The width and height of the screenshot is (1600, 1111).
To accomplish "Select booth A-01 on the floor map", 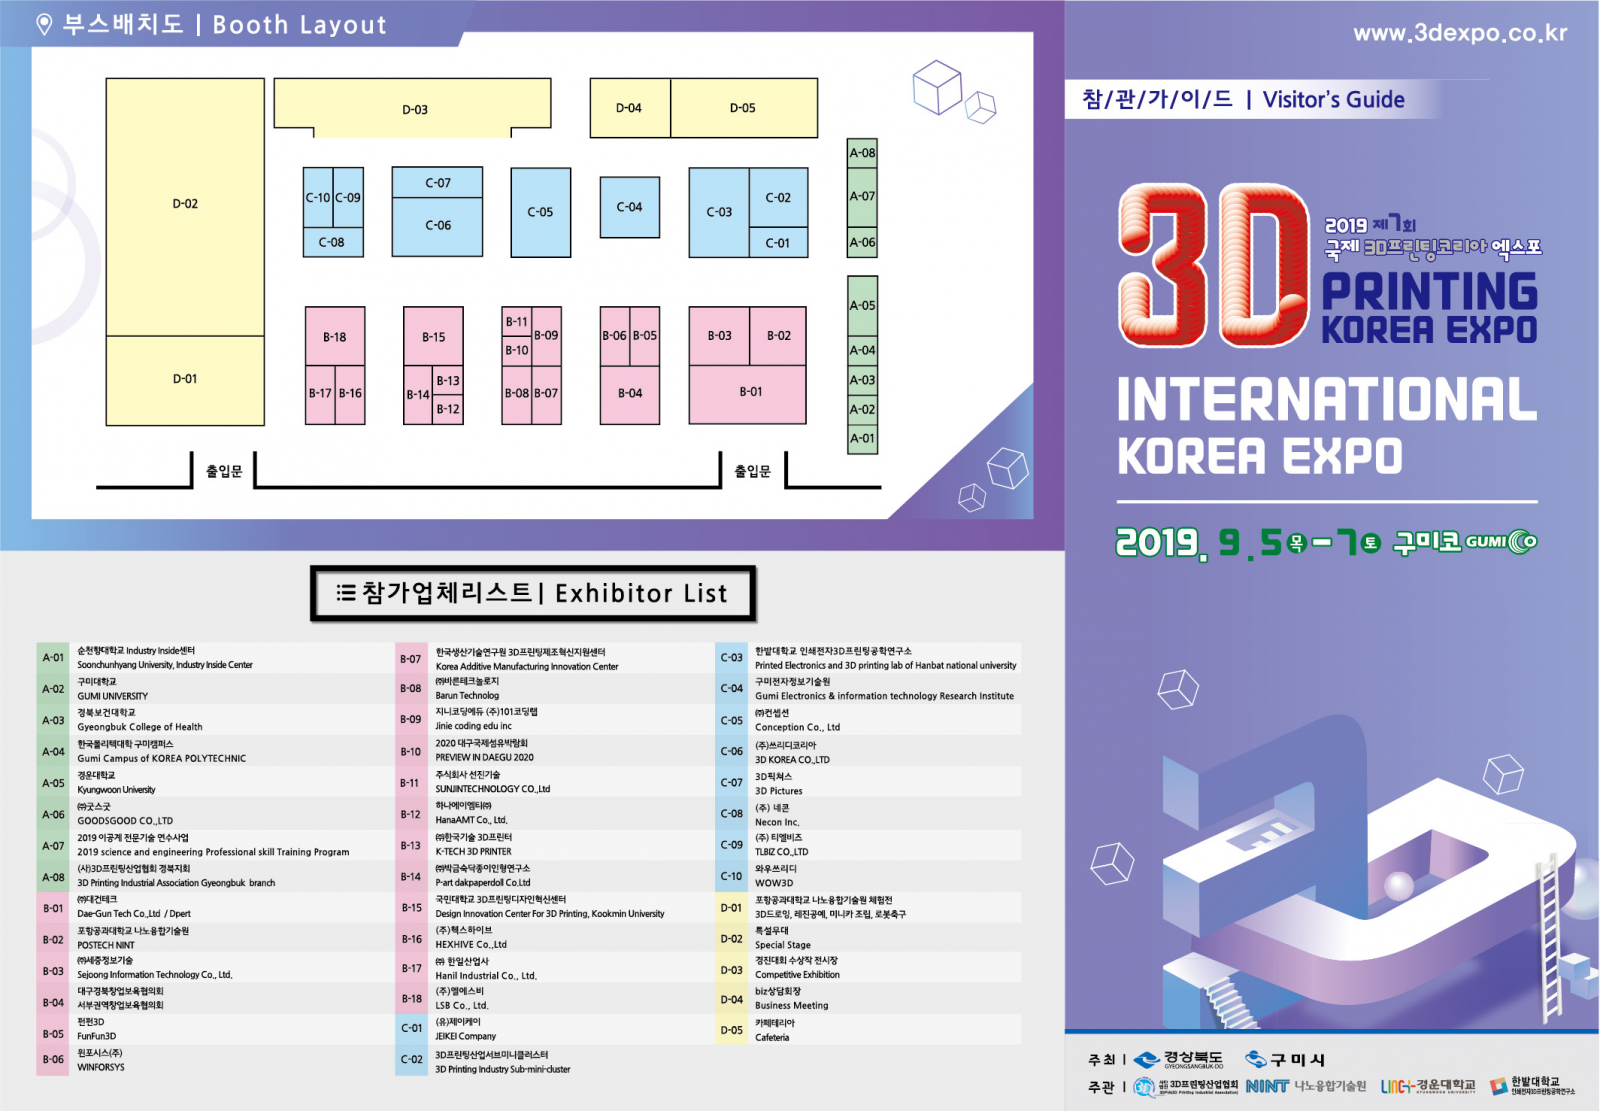I will tap(862, 438).
